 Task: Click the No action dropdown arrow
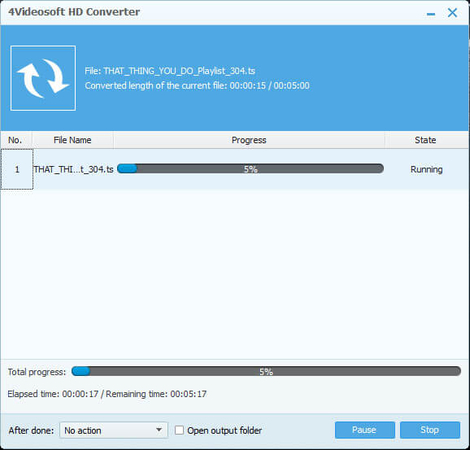pyautogui.click(x=159, y=430)
